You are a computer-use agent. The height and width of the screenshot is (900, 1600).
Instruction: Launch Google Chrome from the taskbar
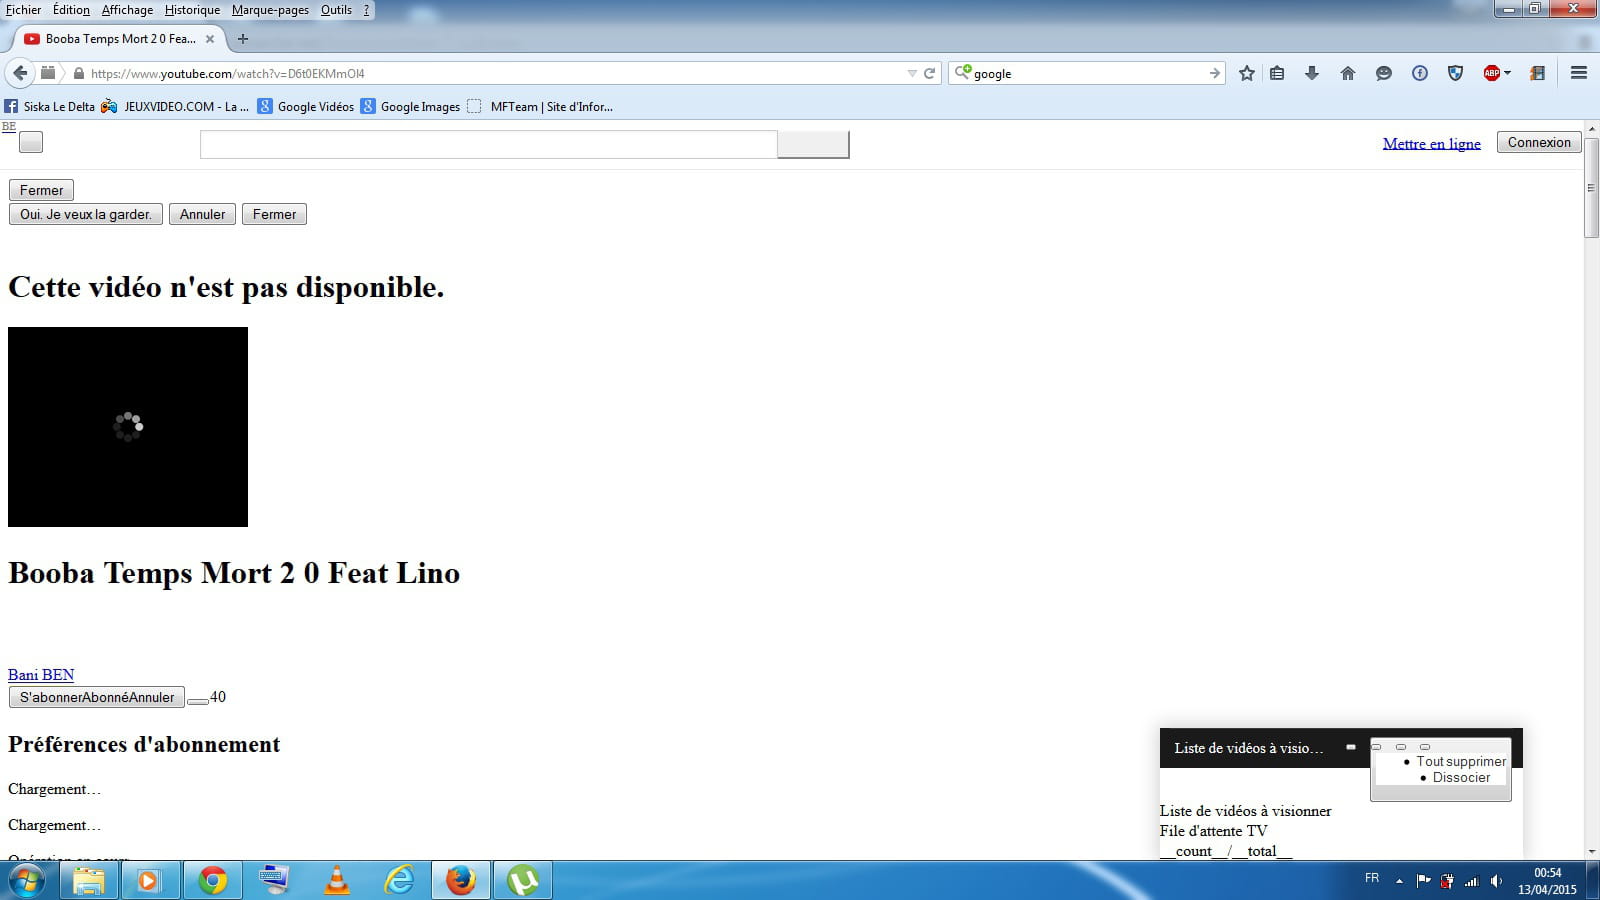coord(212,880)
